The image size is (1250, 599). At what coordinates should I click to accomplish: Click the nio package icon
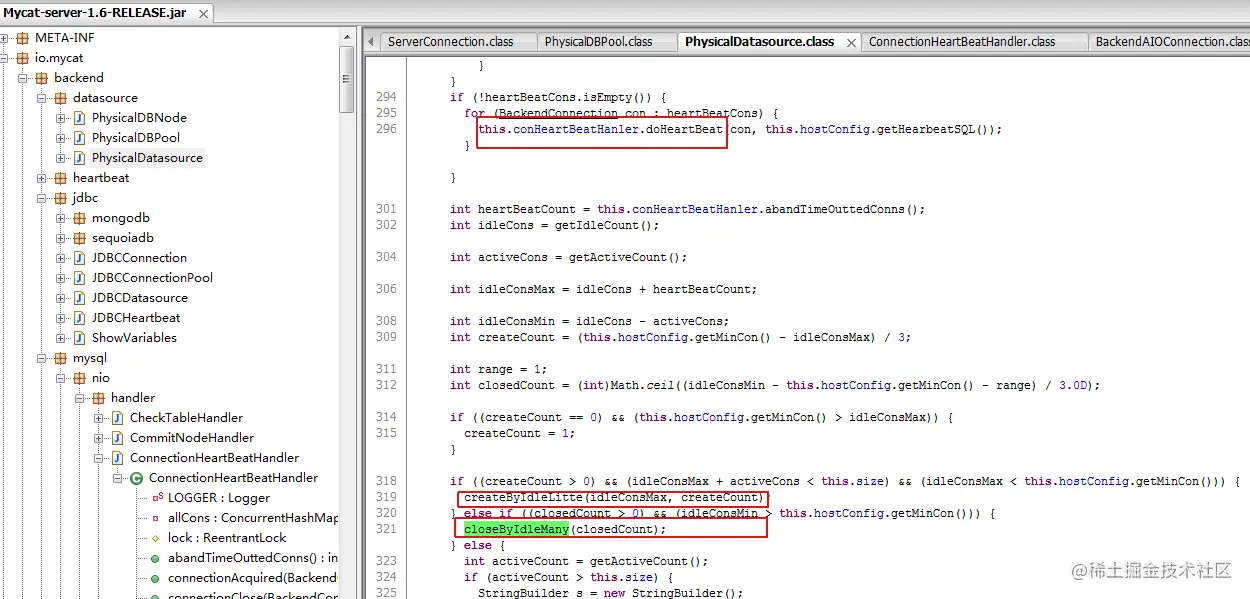(79, 378)
